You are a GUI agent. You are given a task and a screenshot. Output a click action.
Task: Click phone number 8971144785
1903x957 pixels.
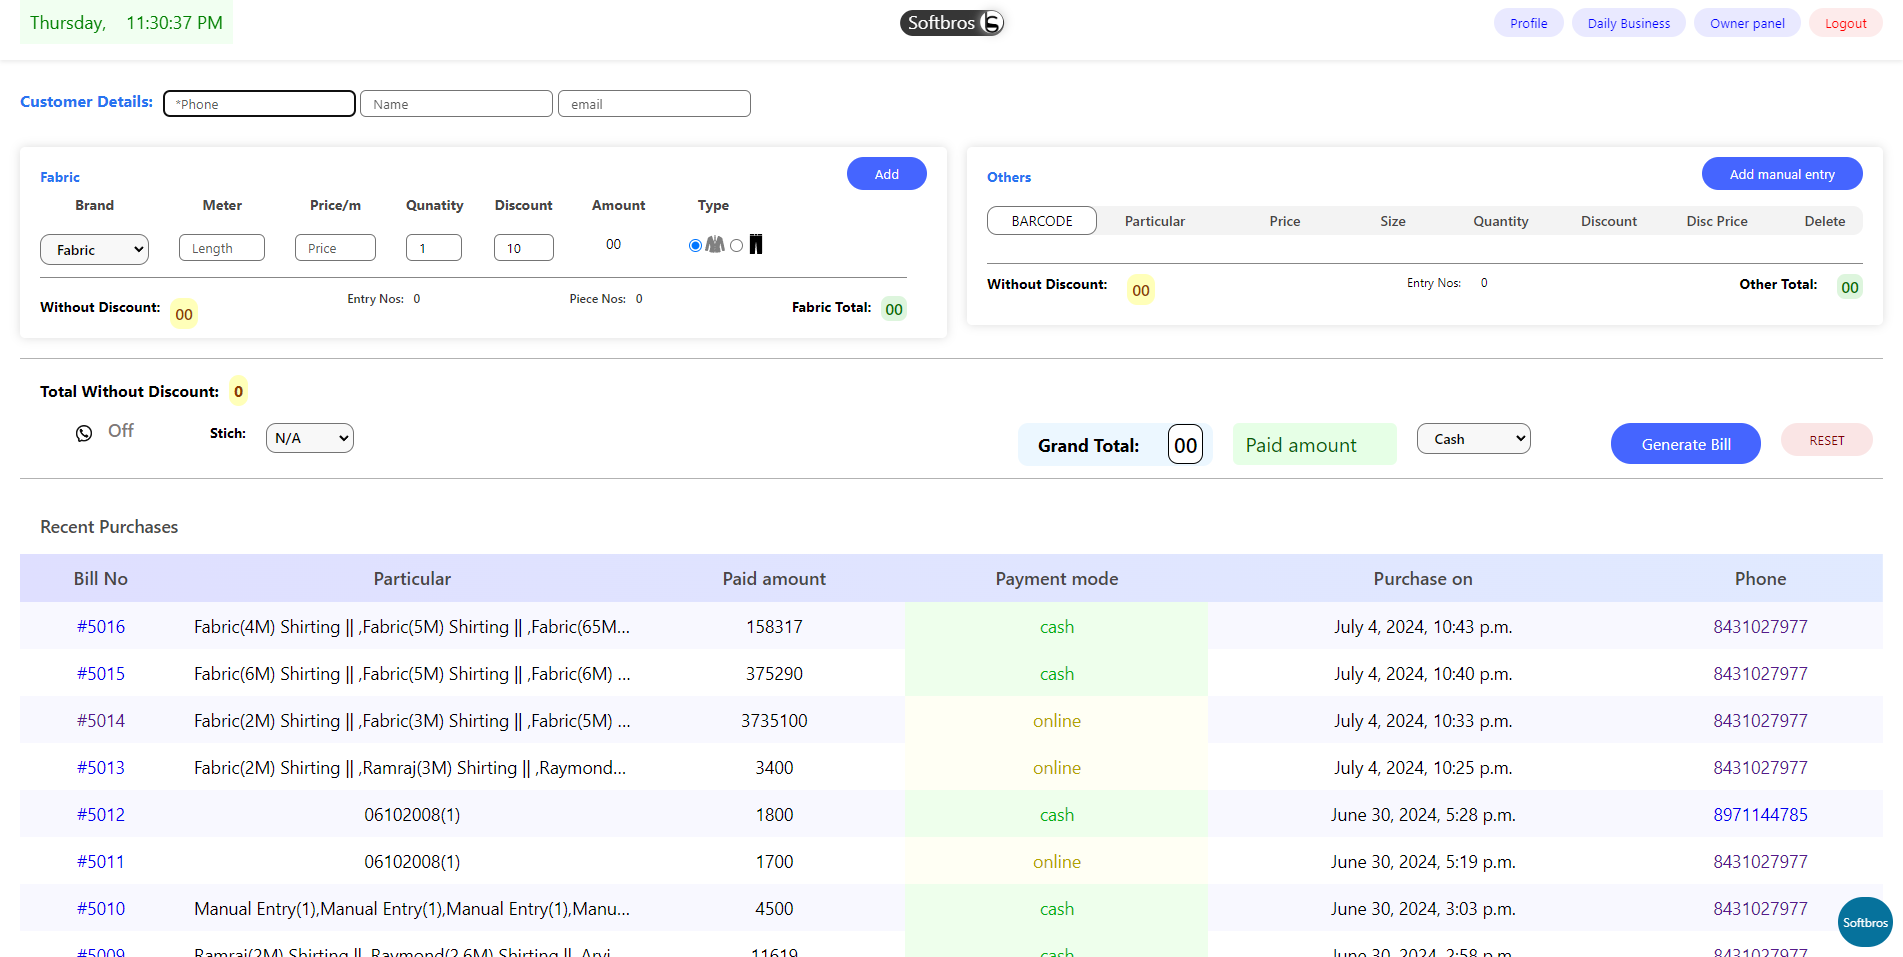point(1760,815)
